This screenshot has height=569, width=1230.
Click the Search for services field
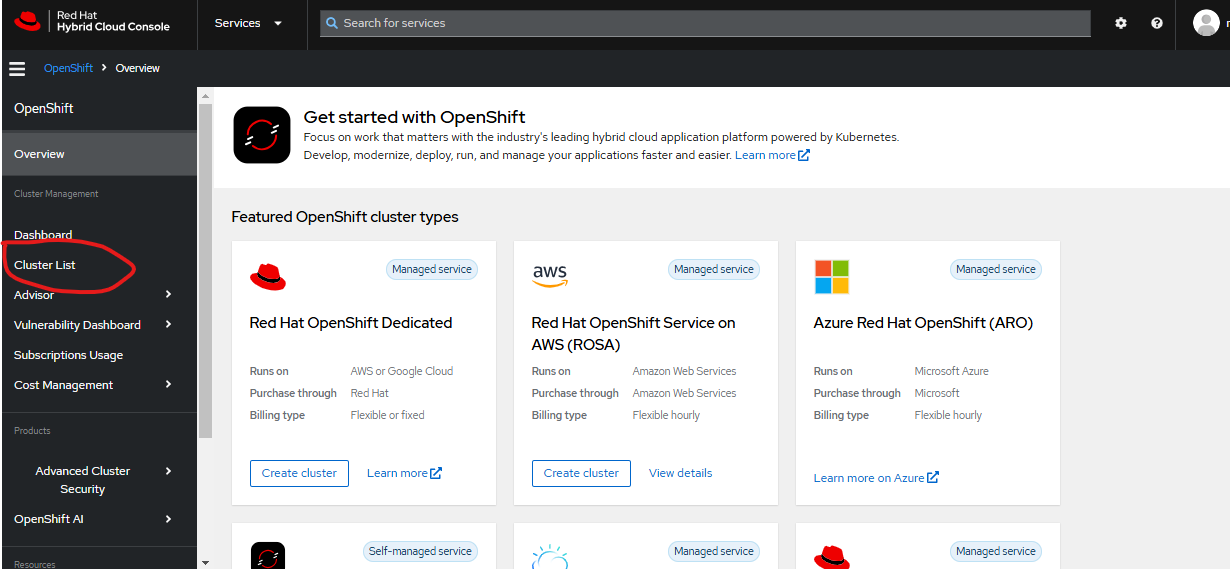point(705,23)
